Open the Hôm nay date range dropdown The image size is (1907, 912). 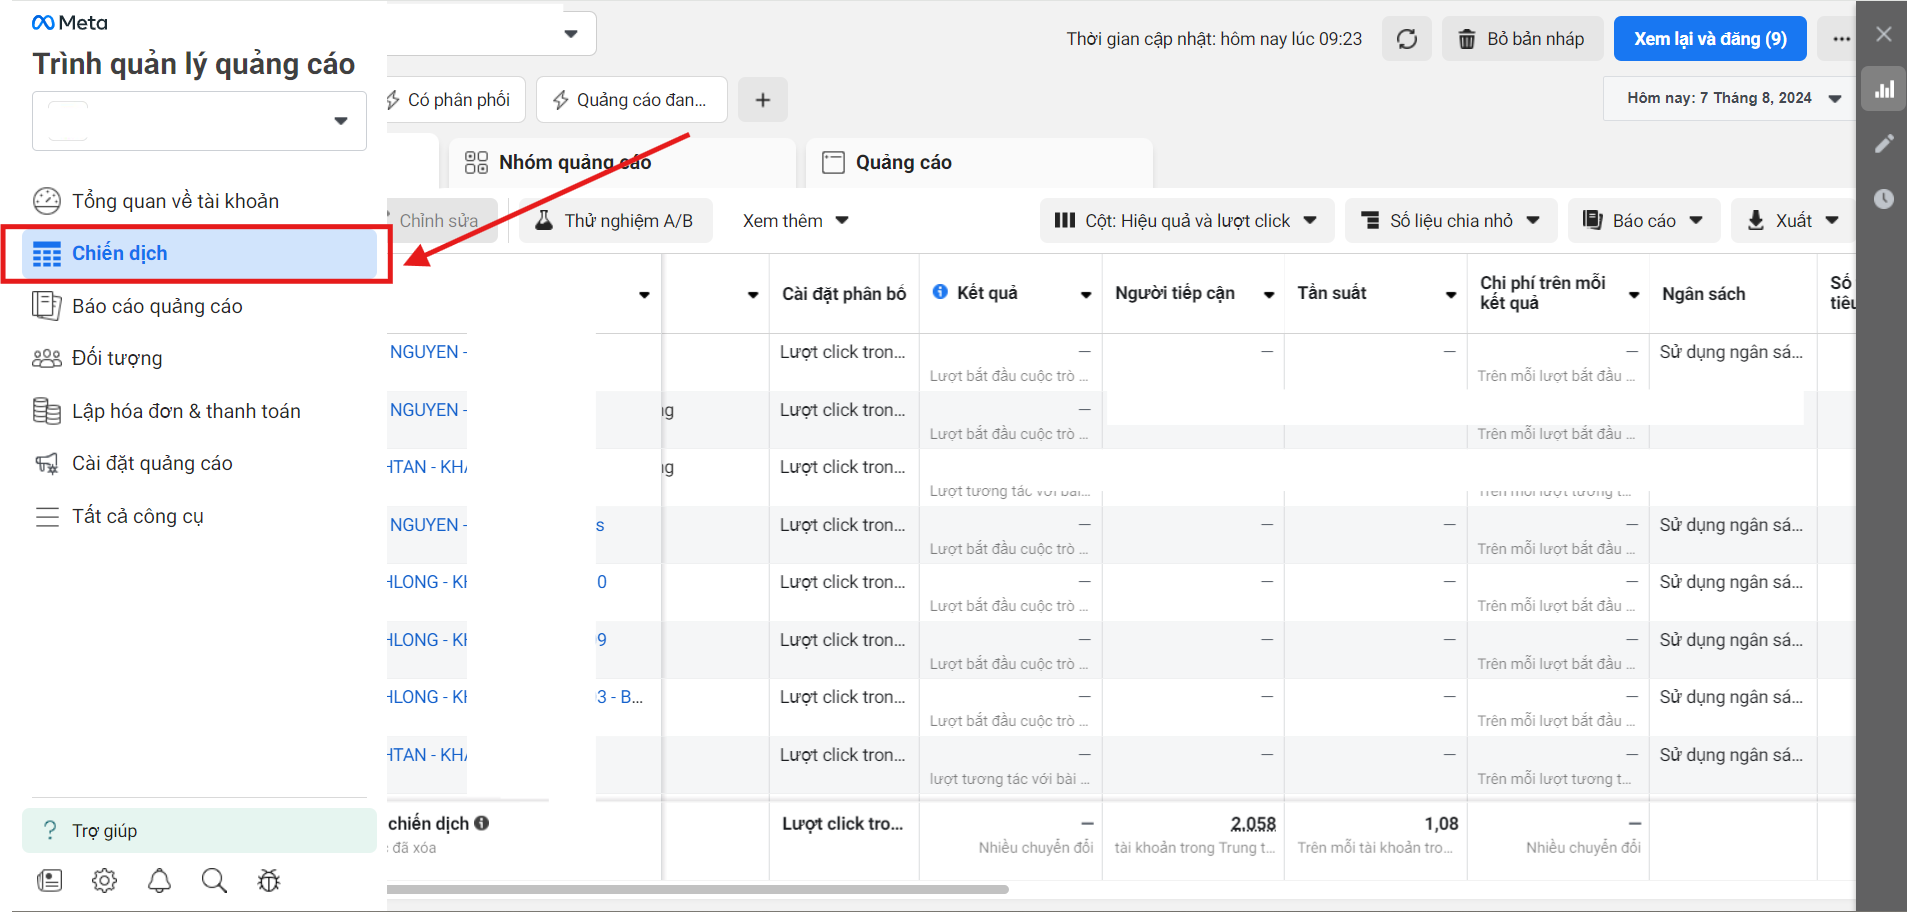coord(1732,98)
